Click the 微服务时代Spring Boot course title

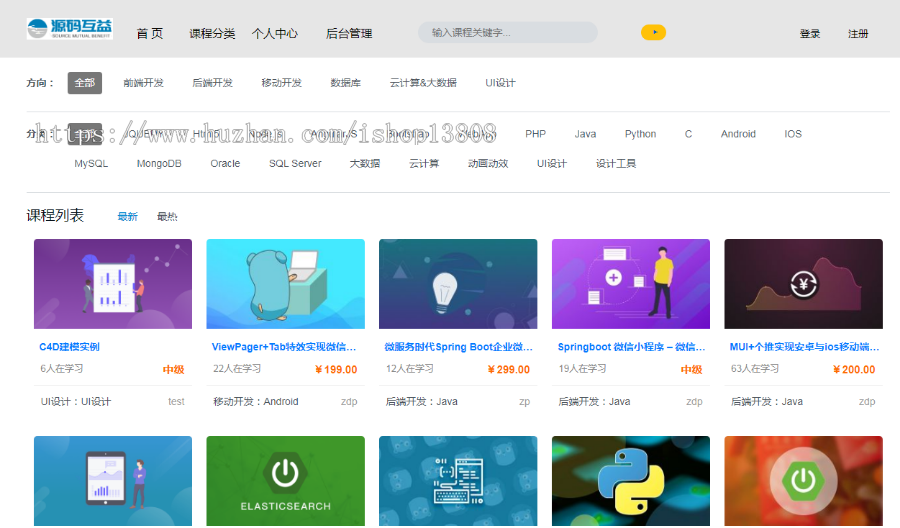pos(458,347)
